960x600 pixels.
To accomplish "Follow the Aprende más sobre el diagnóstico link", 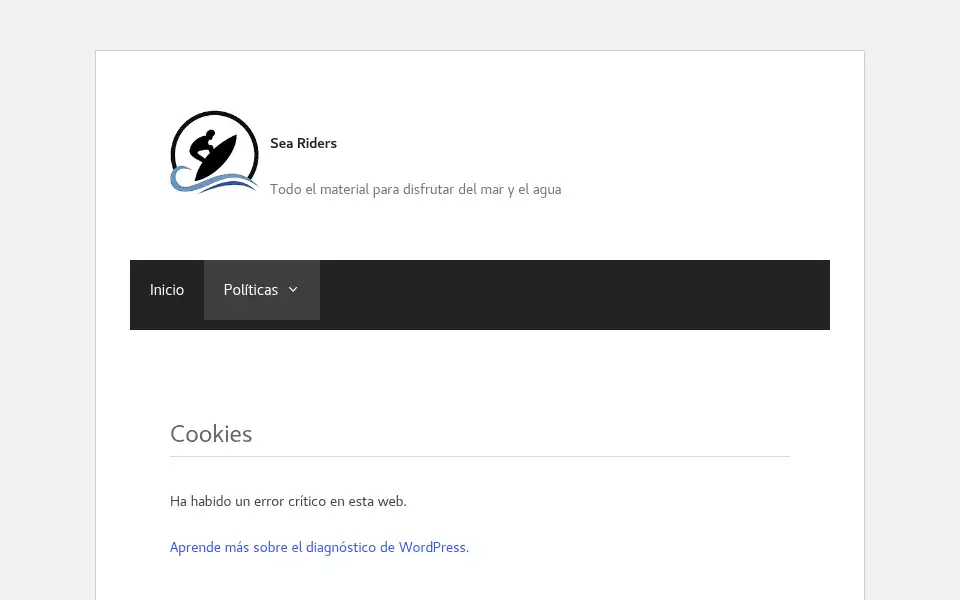I will click(320, 547).
